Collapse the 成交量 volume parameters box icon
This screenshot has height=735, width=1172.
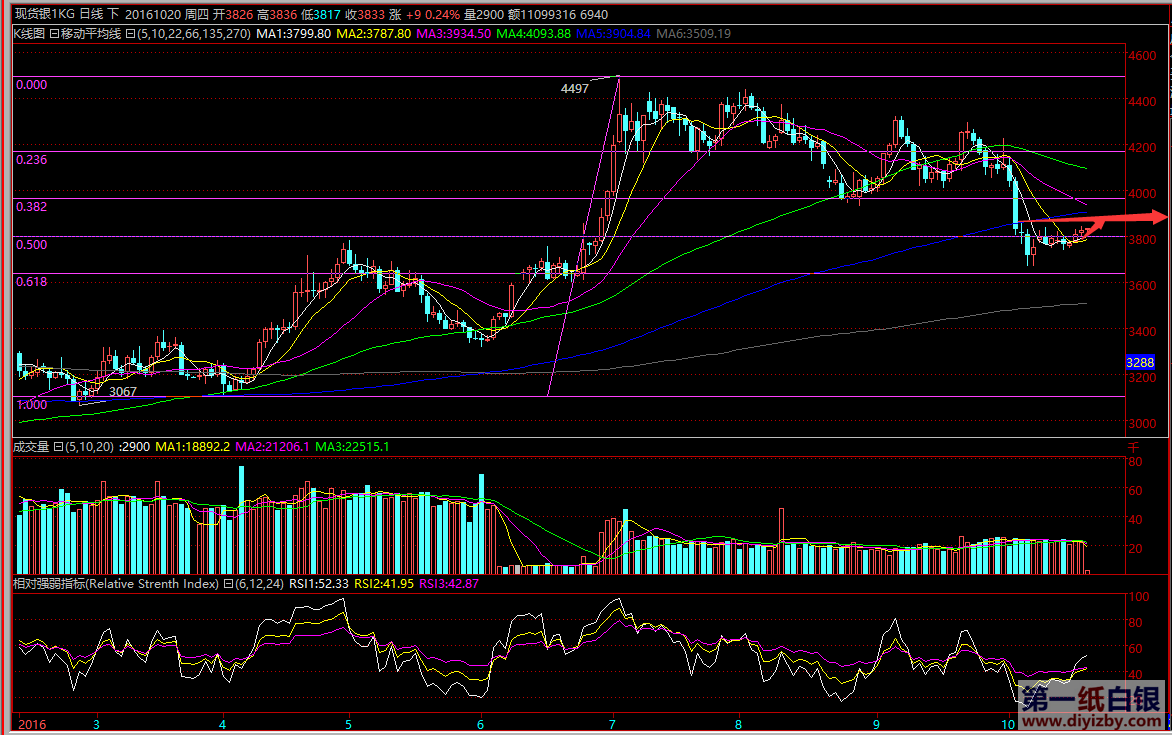[x=59, y=447]
